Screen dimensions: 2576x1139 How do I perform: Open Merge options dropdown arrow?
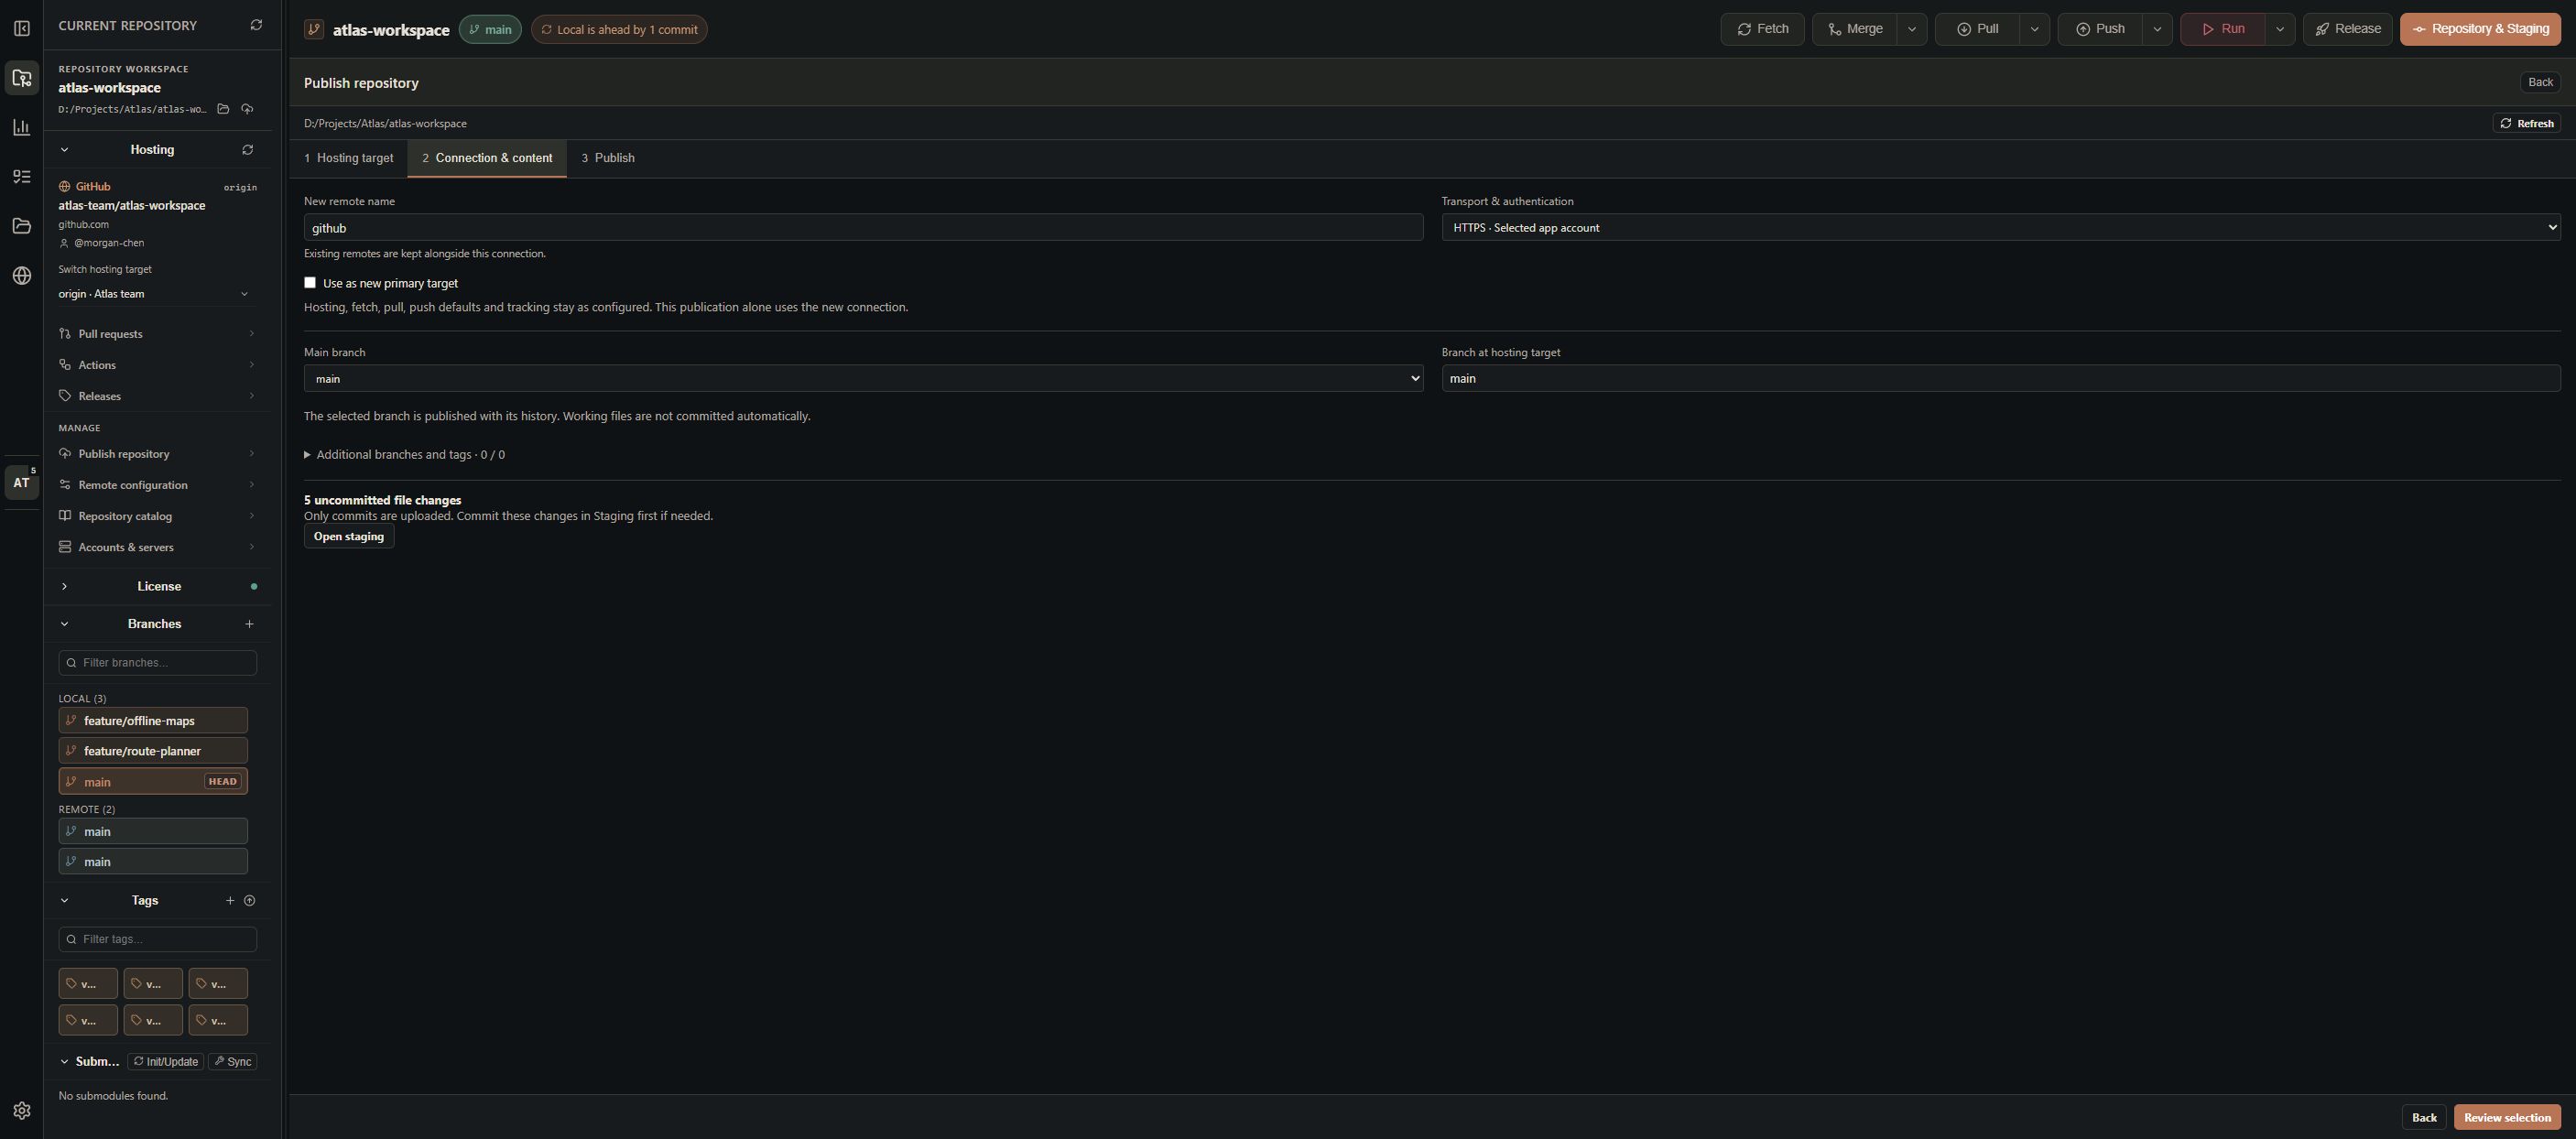1911,29
